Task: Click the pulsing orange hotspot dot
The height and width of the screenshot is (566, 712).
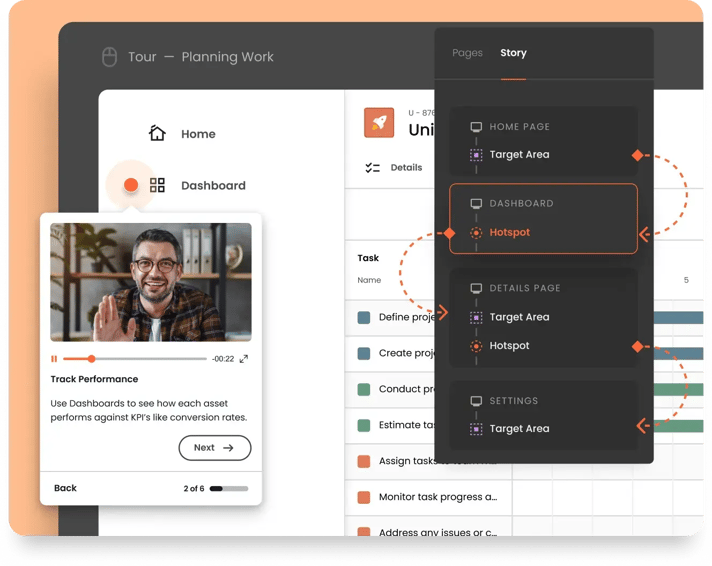Action: (x=130, y=185)
